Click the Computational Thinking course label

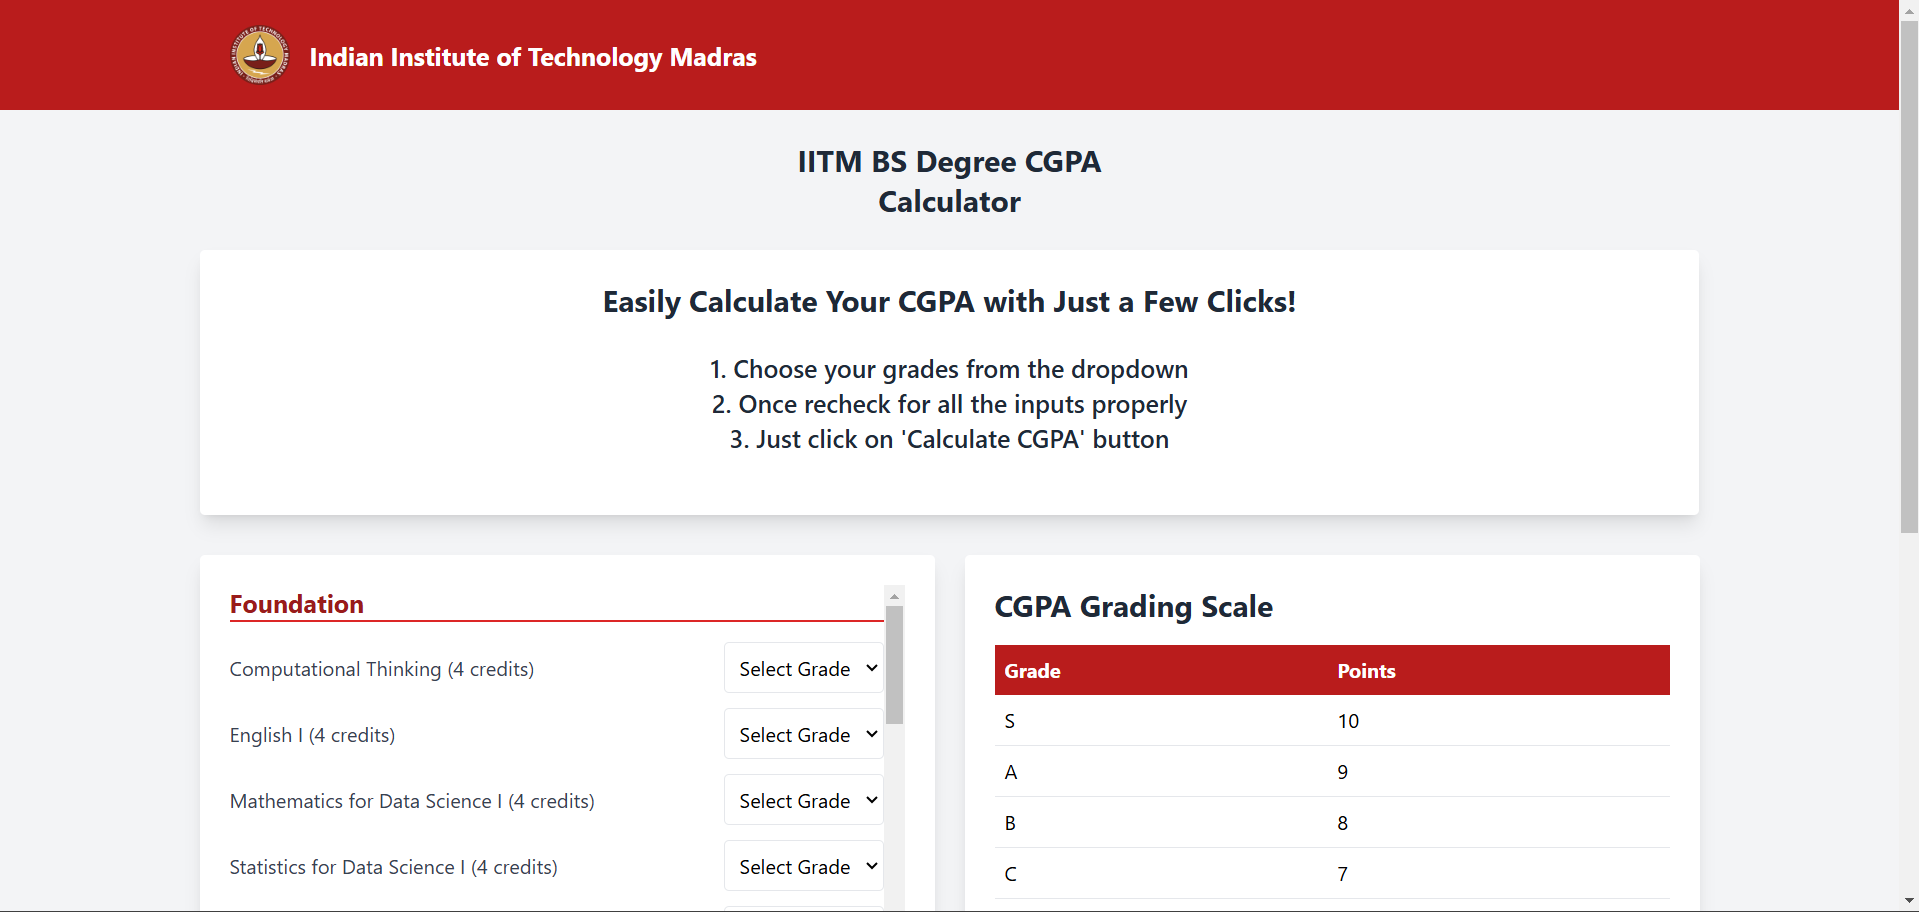pos(381,669)
